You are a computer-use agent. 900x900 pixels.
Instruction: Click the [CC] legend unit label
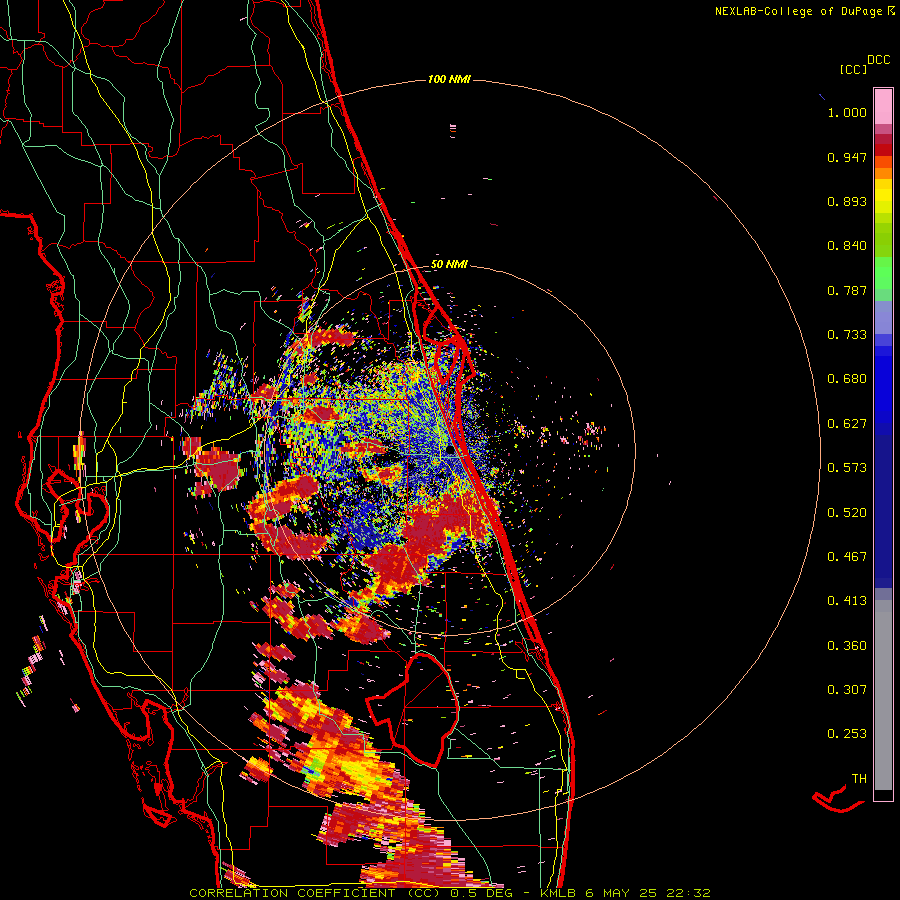(x=854, y=69)
